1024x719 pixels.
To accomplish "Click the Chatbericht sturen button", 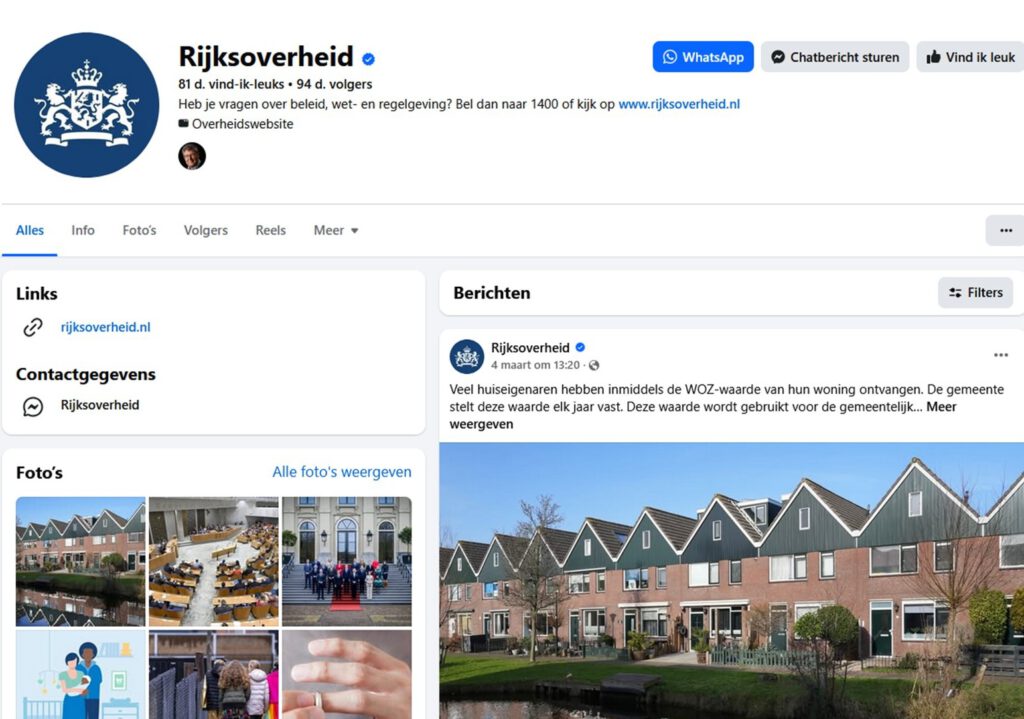I will click(x=835, y=57).
